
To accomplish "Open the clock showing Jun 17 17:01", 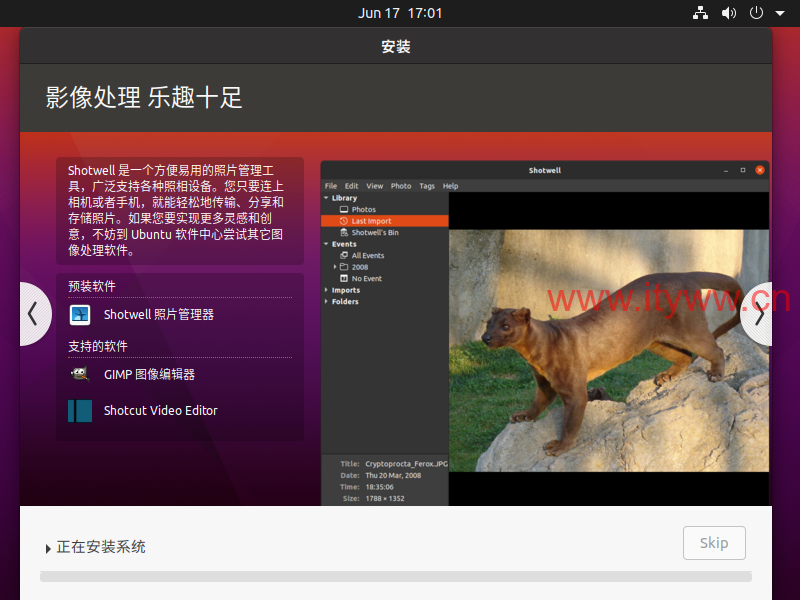I will [x=400, y=13].
